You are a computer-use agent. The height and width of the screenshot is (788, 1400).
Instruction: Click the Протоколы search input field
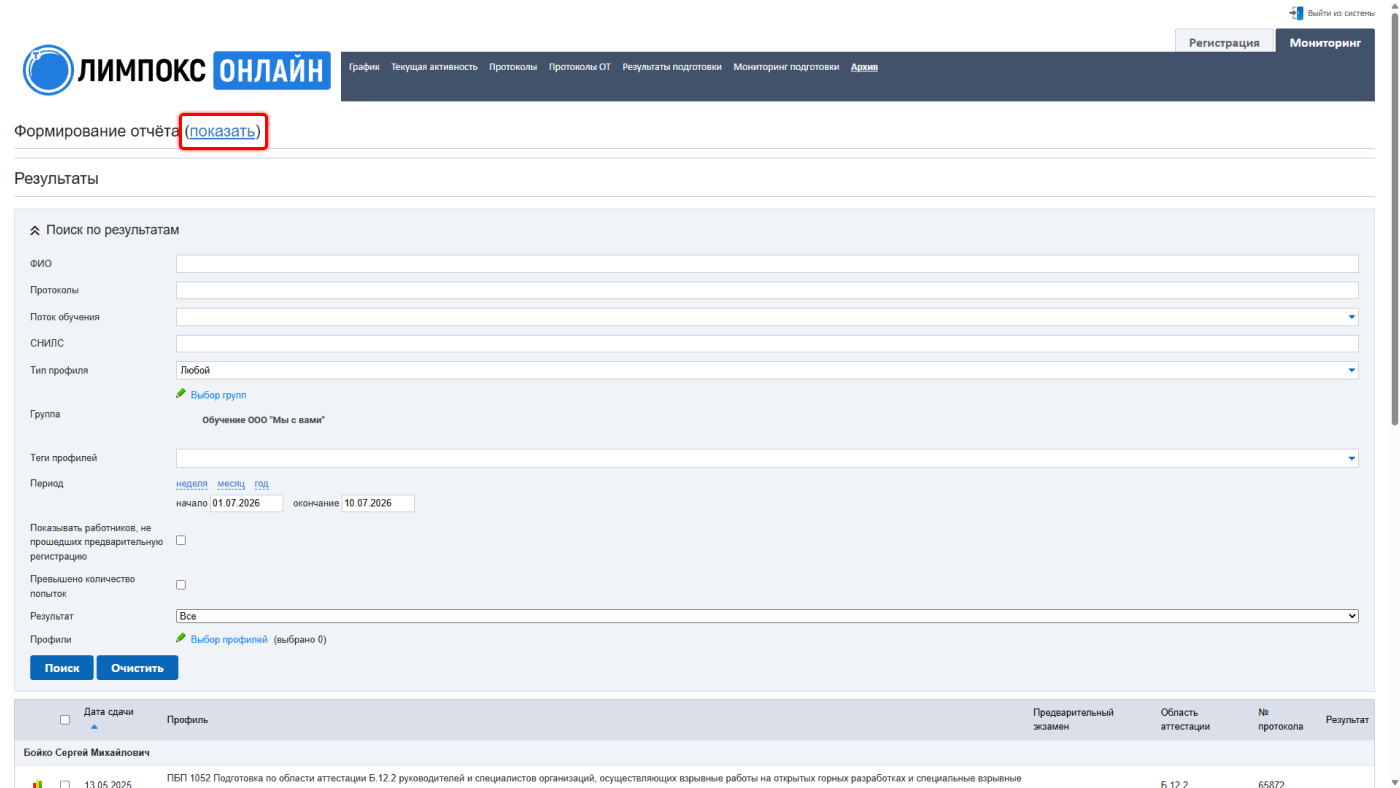click(767, 290)
